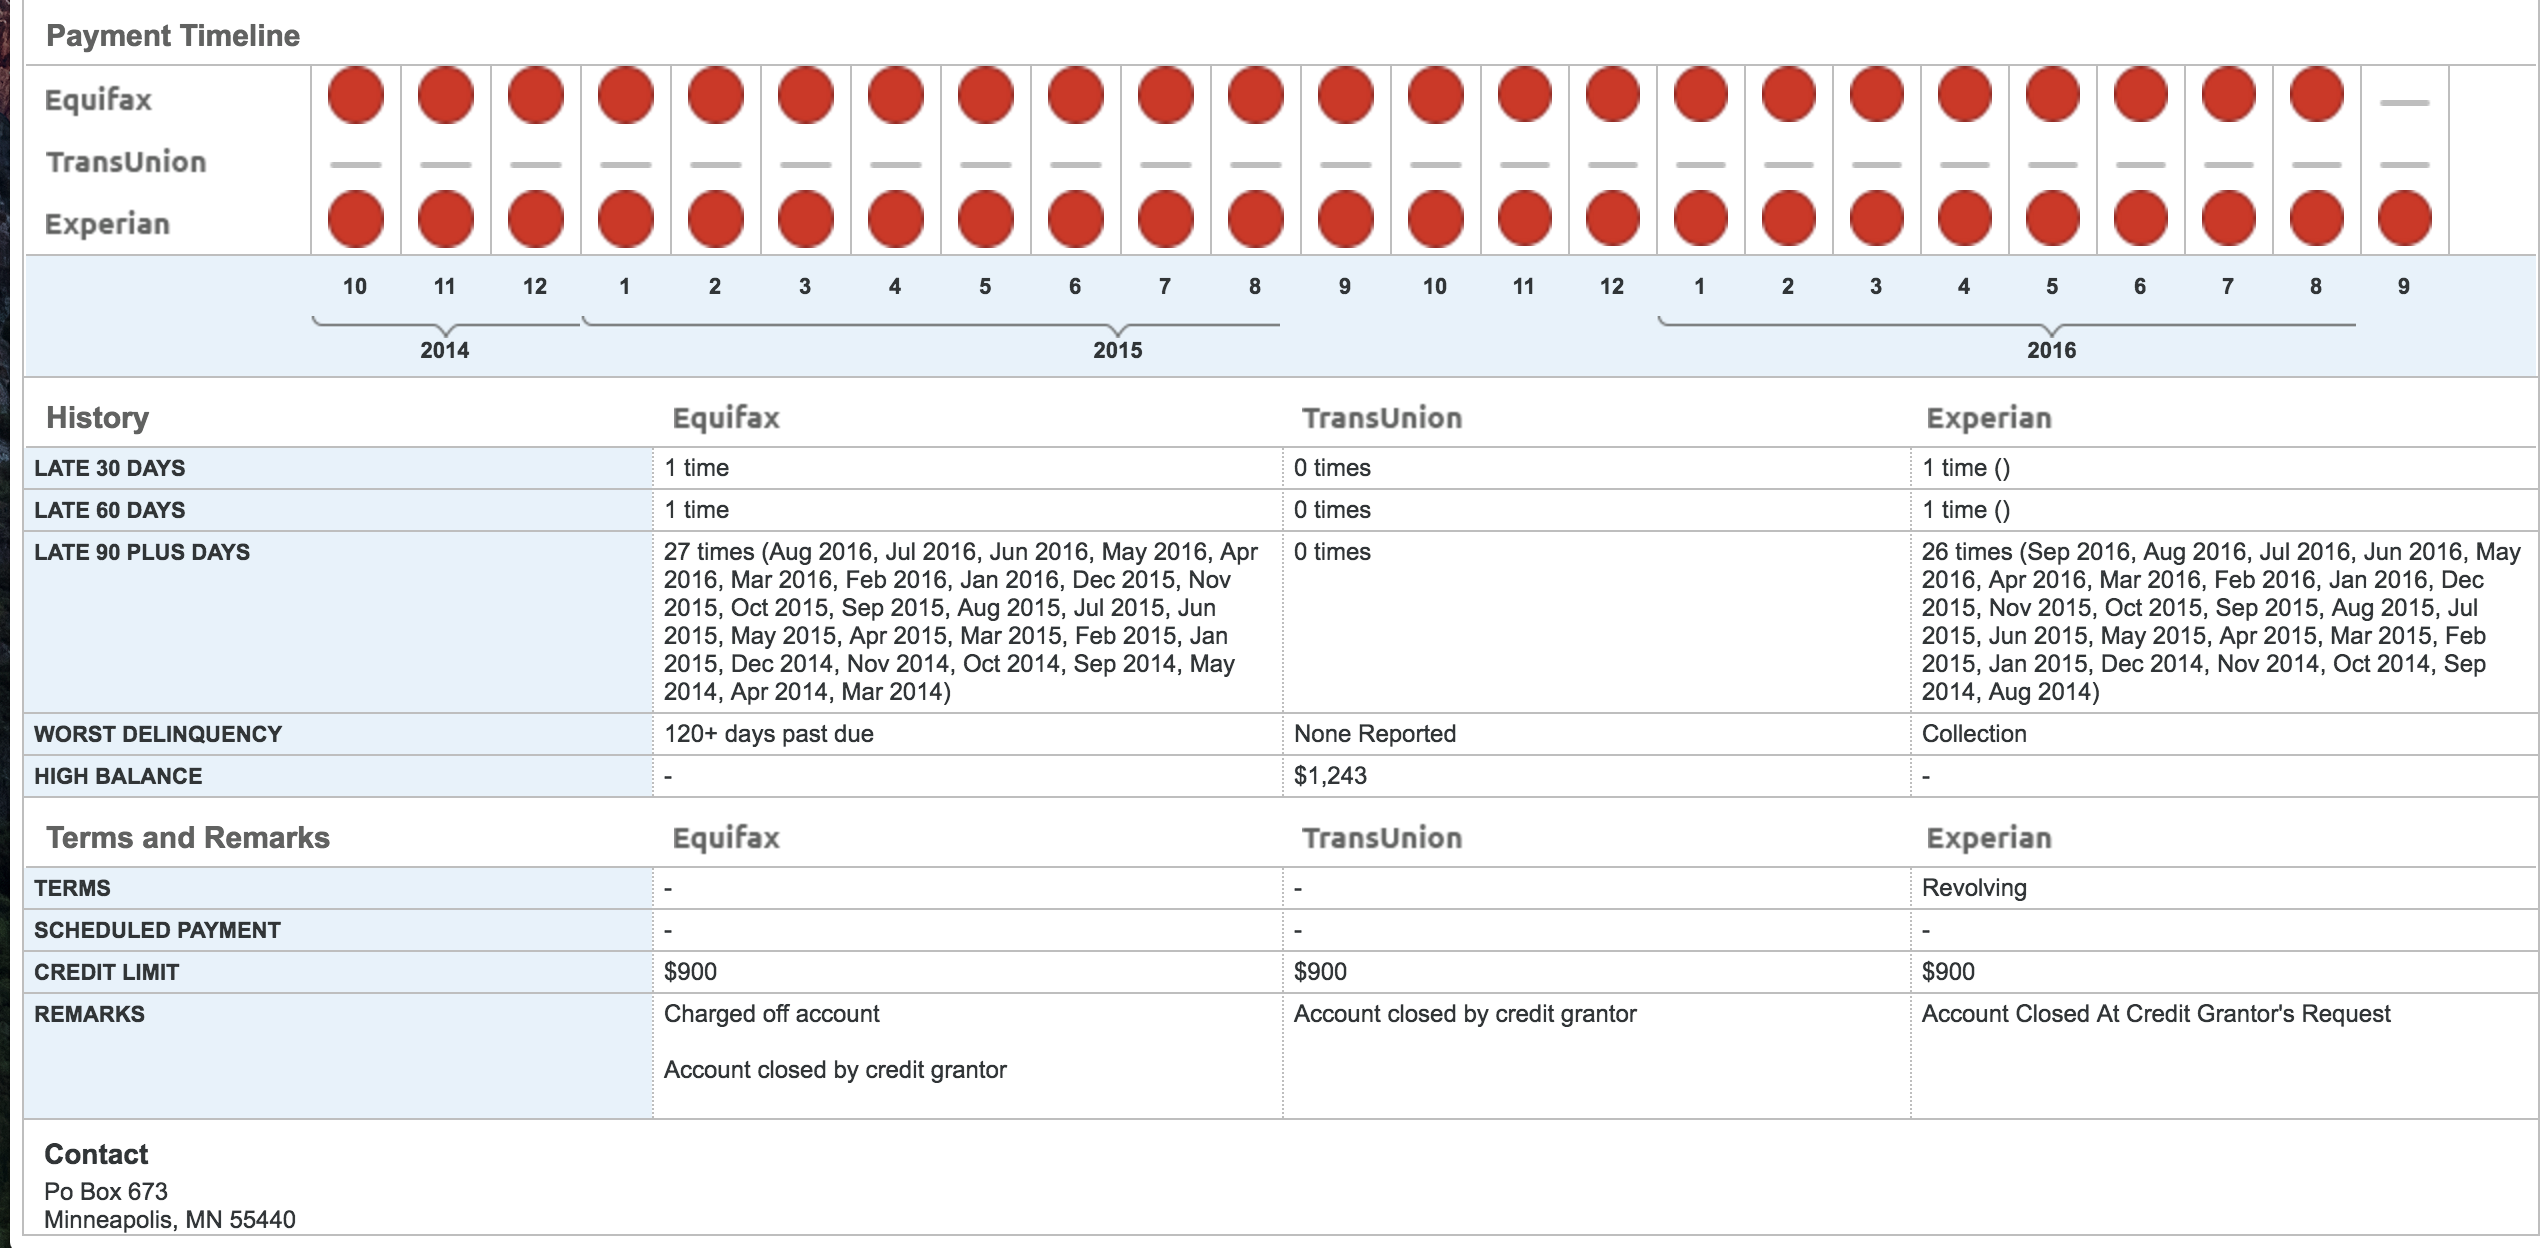Click Equifax late marker for February 2016

pos(1788,95)
